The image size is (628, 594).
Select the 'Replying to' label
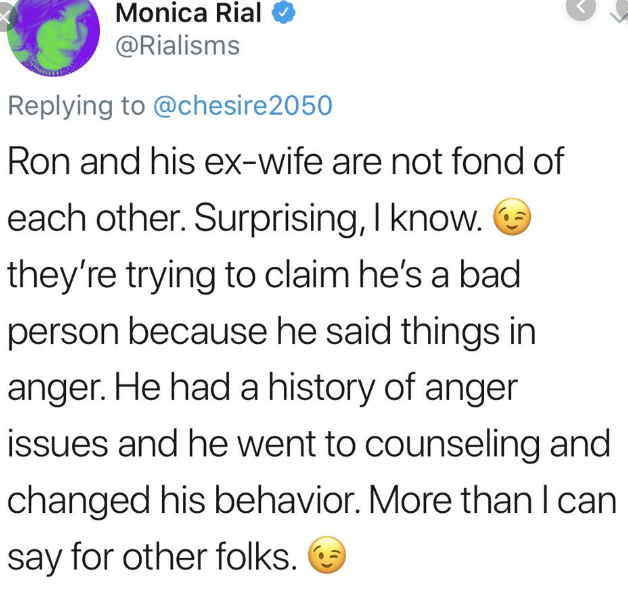click(76, 106)
